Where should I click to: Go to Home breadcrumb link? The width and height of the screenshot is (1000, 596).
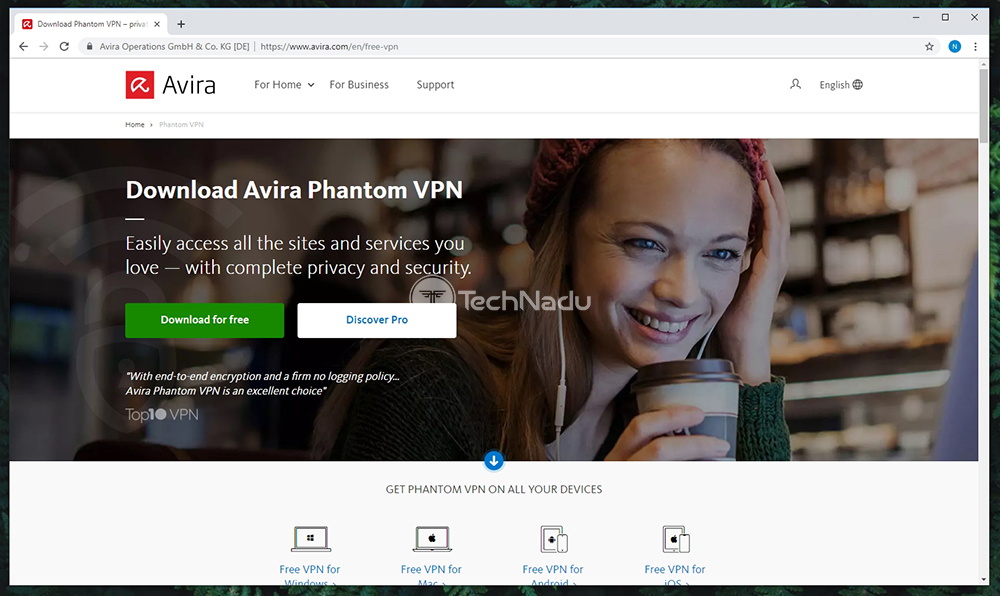point(135,124)
